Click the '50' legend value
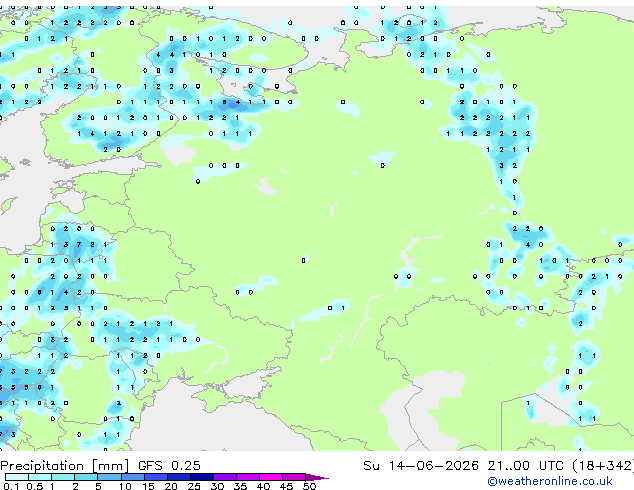Screen dimensions: 634x490 (309, 486)
